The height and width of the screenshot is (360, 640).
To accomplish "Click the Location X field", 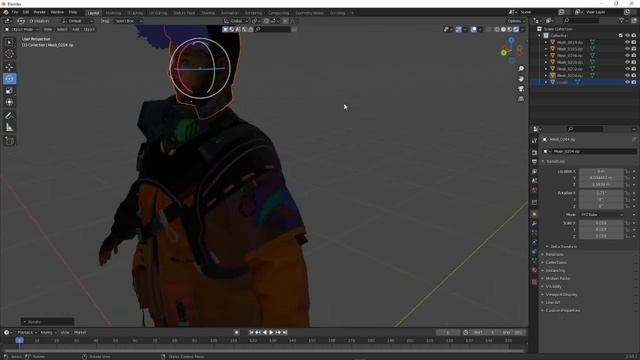I will coord(601,171).
